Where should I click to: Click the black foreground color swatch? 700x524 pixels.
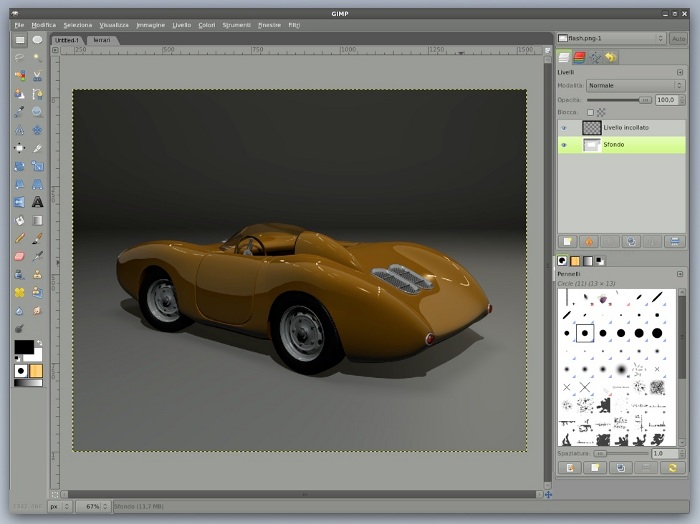(22, 347)
